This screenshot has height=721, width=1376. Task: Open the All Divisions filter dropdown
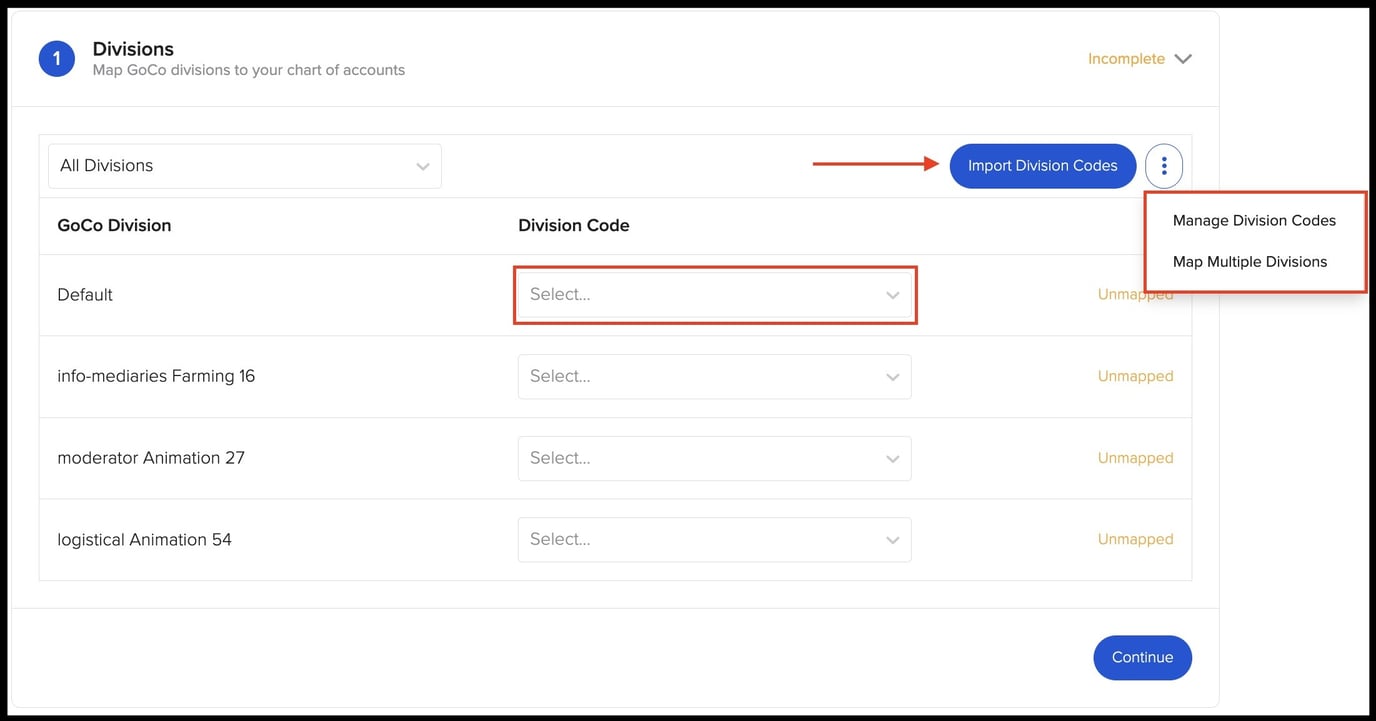point(244,166)
